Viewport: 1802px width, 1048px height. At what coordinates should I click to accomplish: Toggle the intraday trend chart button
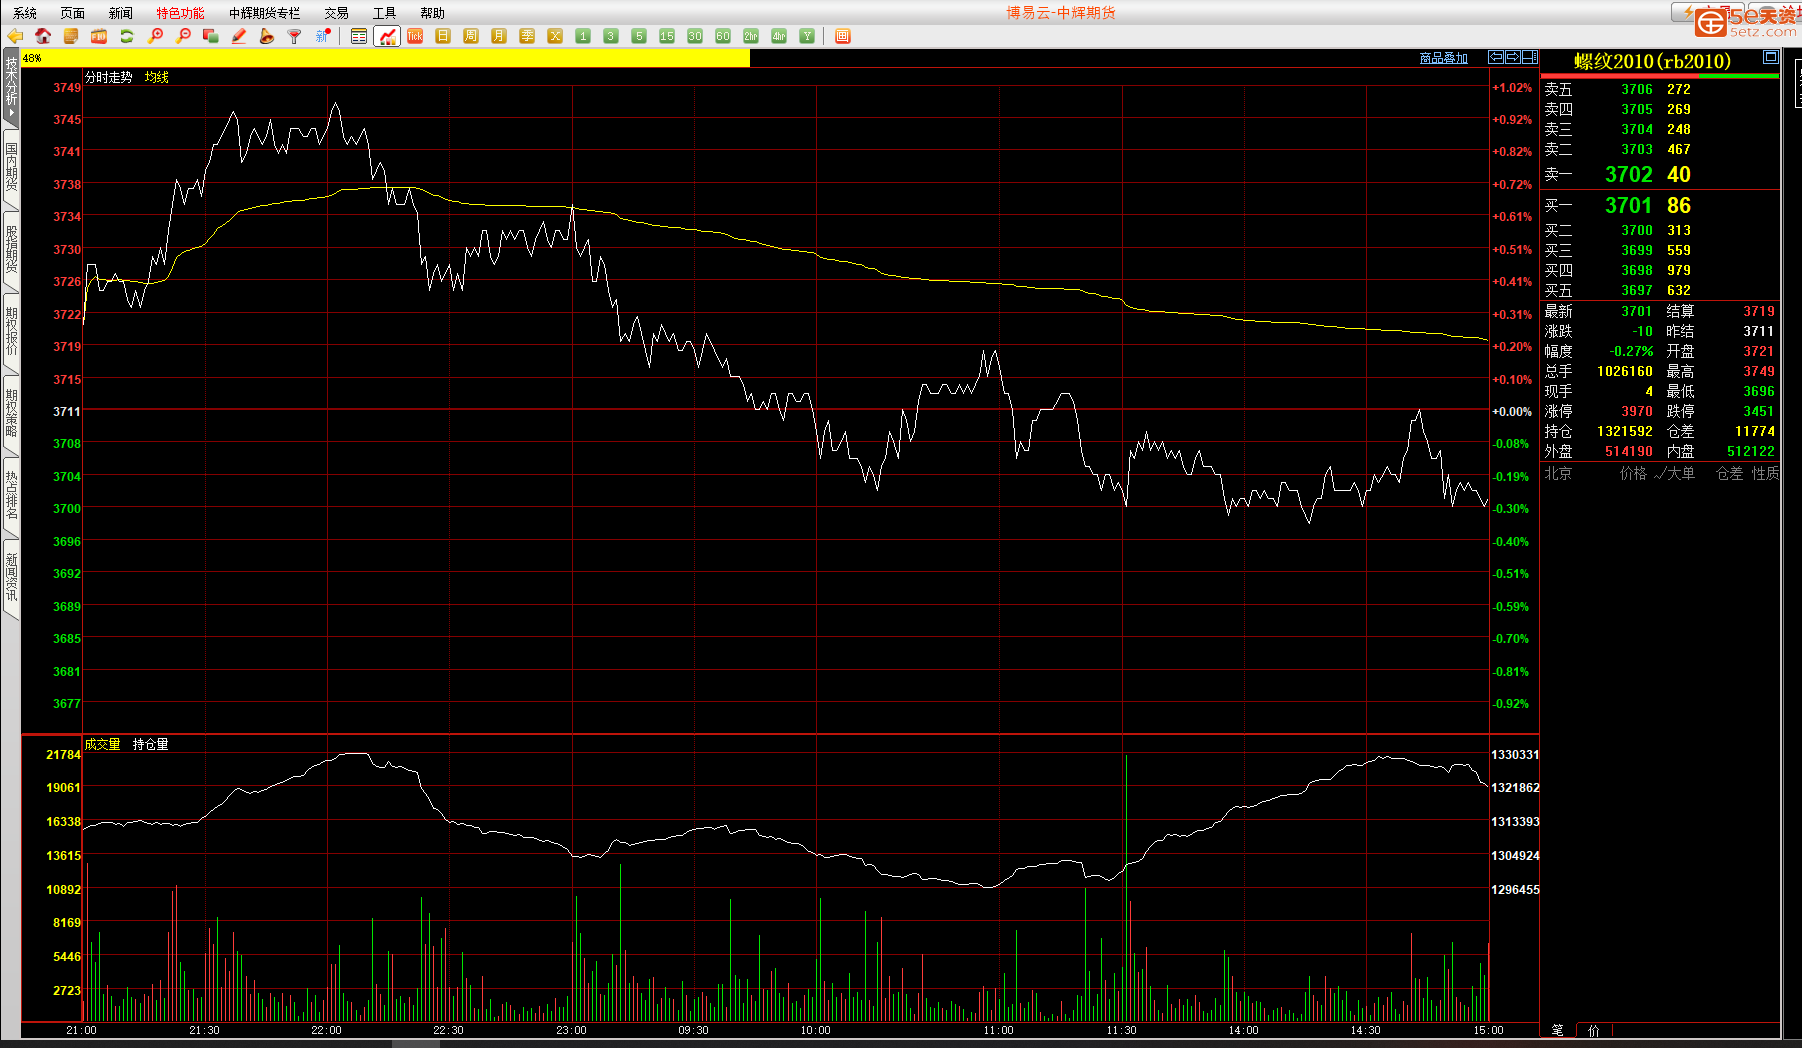tap(387, 36)
